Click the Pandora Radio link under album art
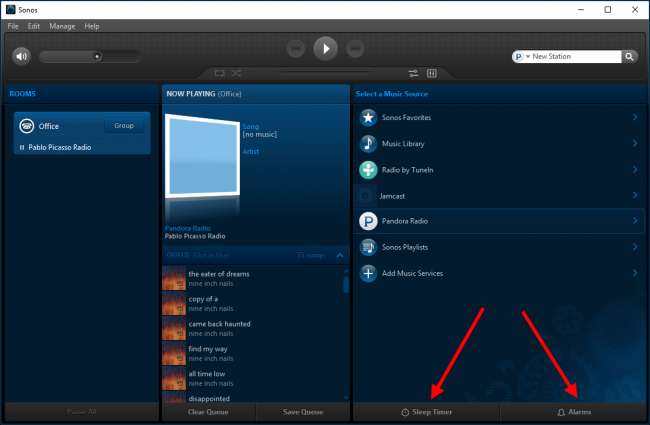The width and height of the screenshot is (650, 425). click(x=187, y=228)
